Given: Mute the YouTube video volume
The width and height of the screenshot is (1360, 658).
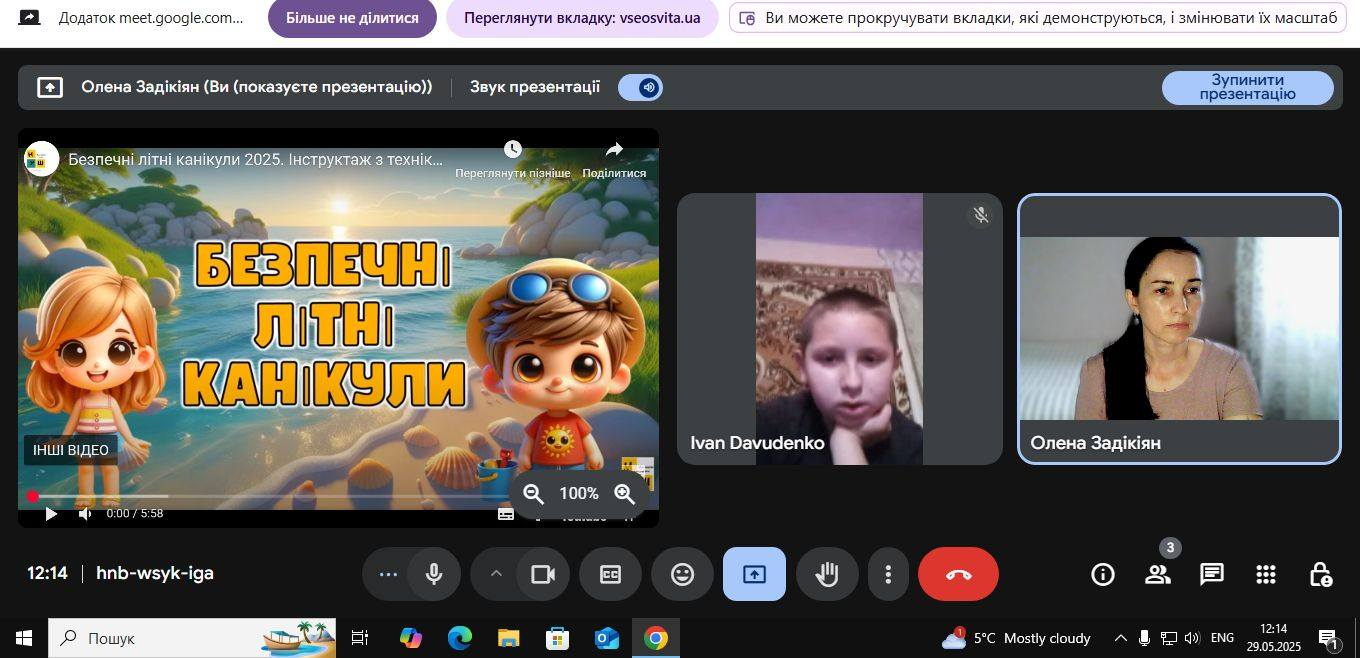Looking at the screenshot, I should (85, 514).
